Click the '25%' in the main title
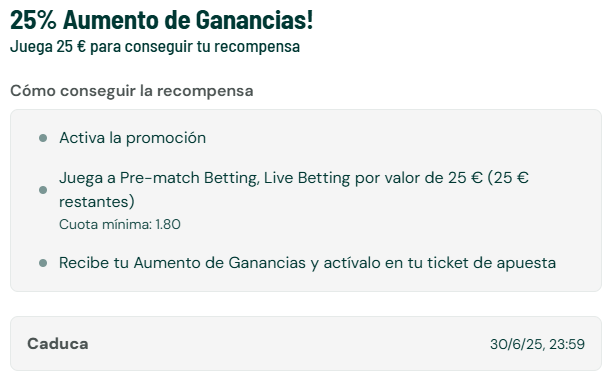 33,20
